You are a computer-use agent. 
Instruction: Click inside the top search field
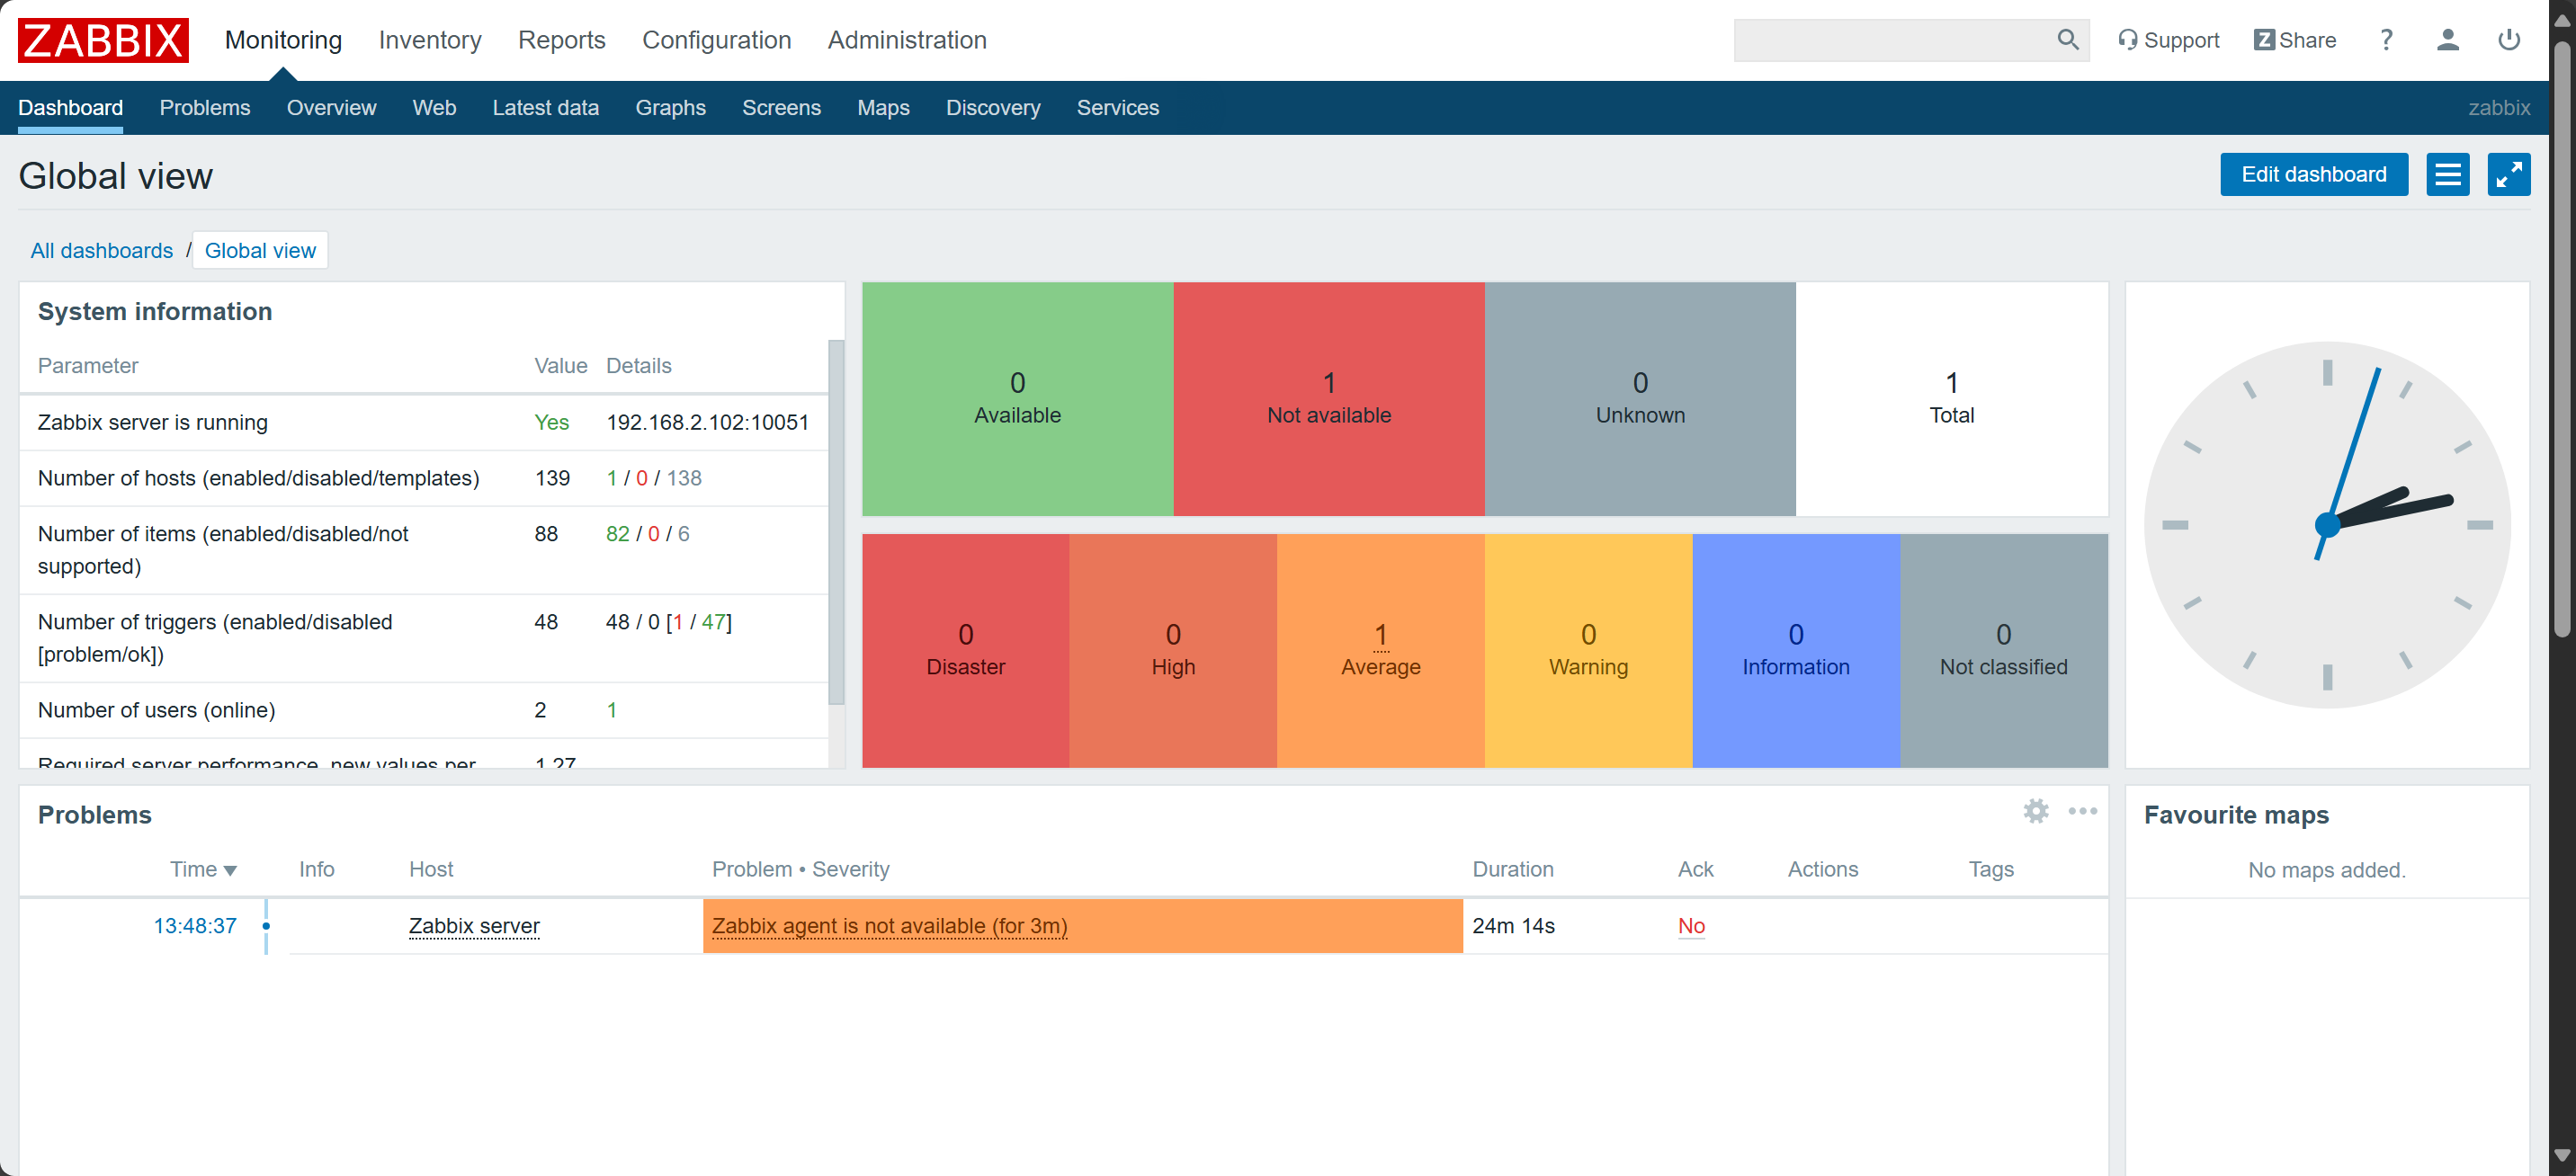[1890, 40]
